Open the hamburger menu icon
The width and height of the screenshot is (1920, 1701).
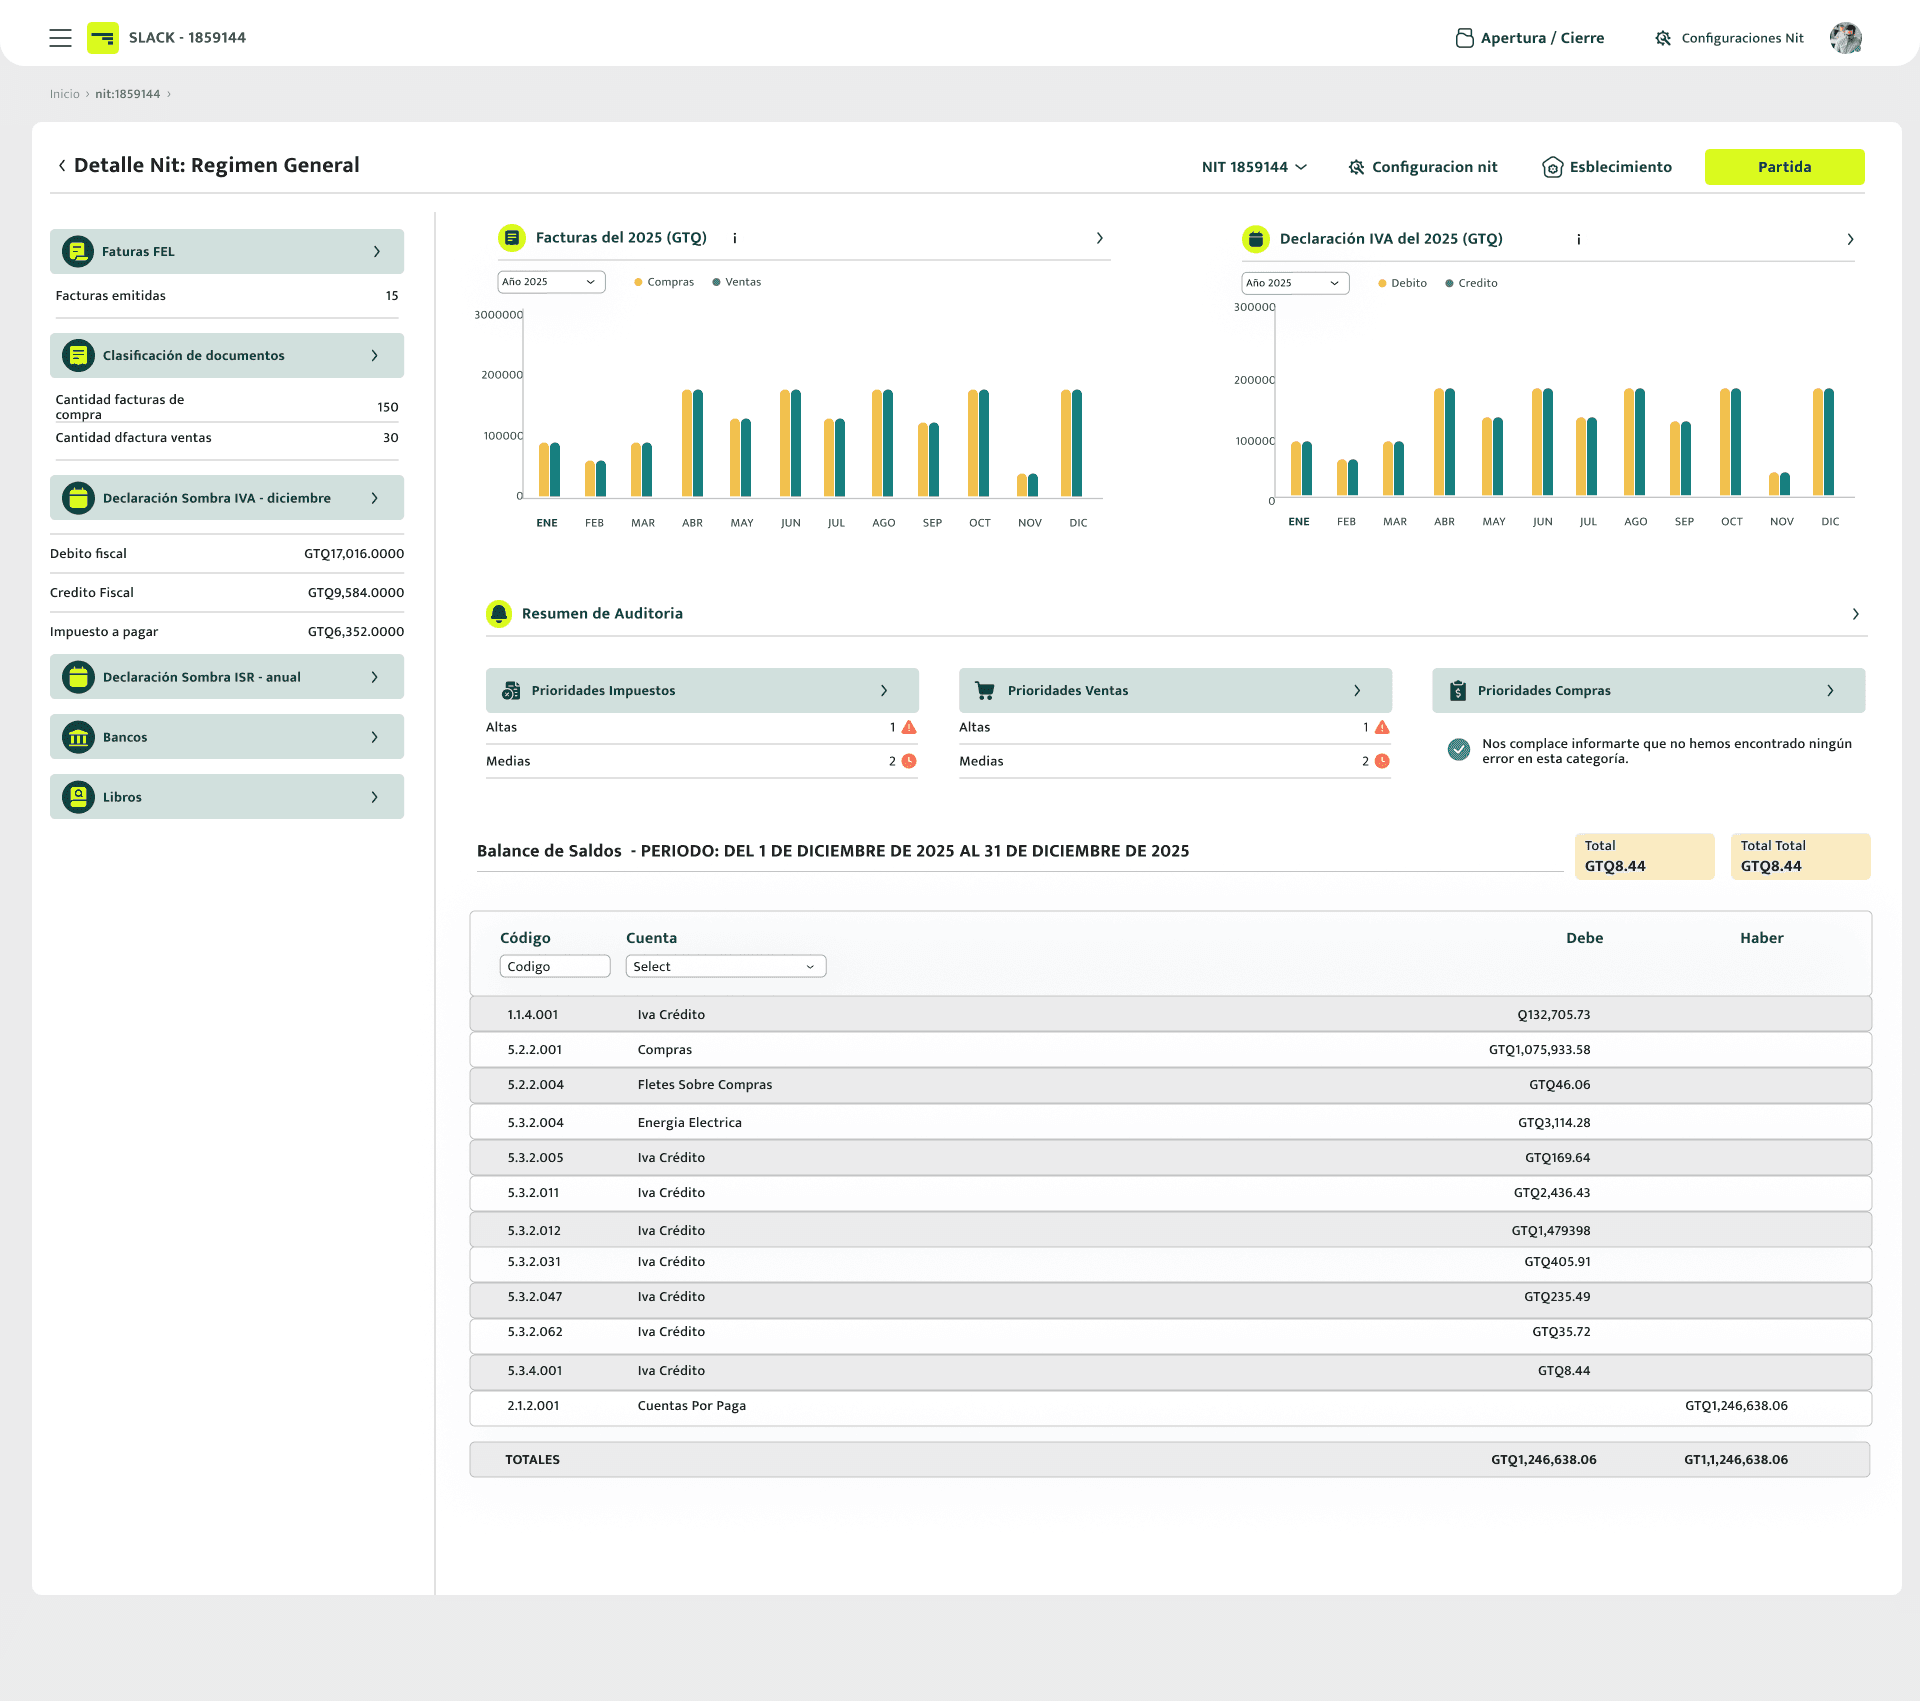click(x=60, y=38)
